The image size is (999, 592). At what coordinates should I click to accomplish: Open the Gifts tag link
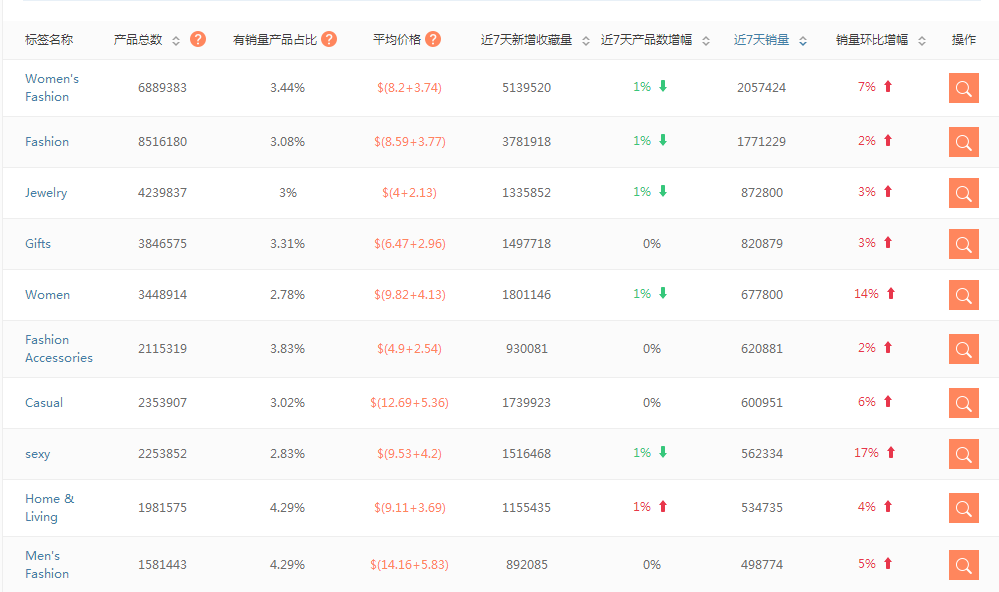click(38, 244)
